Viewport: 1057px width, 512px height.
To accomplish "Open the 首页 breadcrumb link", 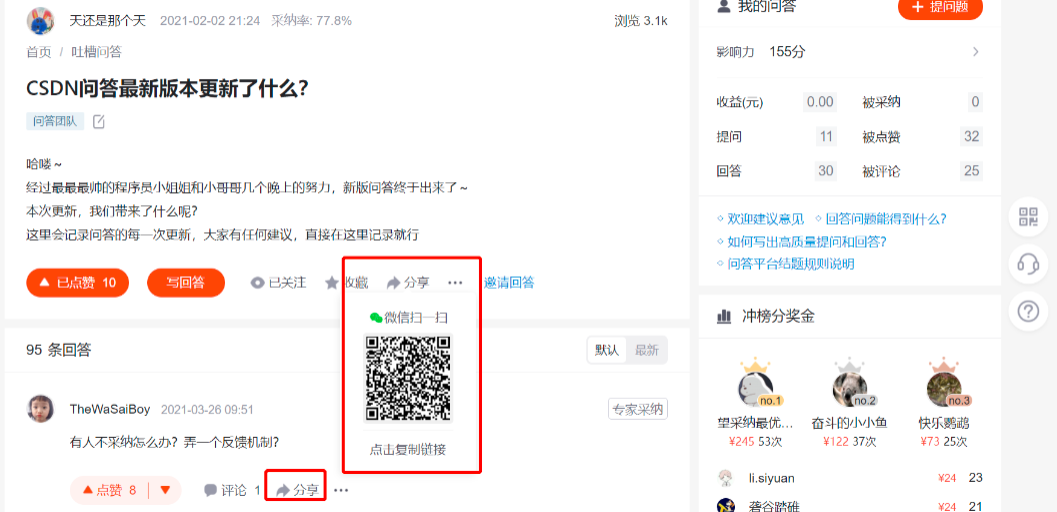I will click(x=38, y=53).
